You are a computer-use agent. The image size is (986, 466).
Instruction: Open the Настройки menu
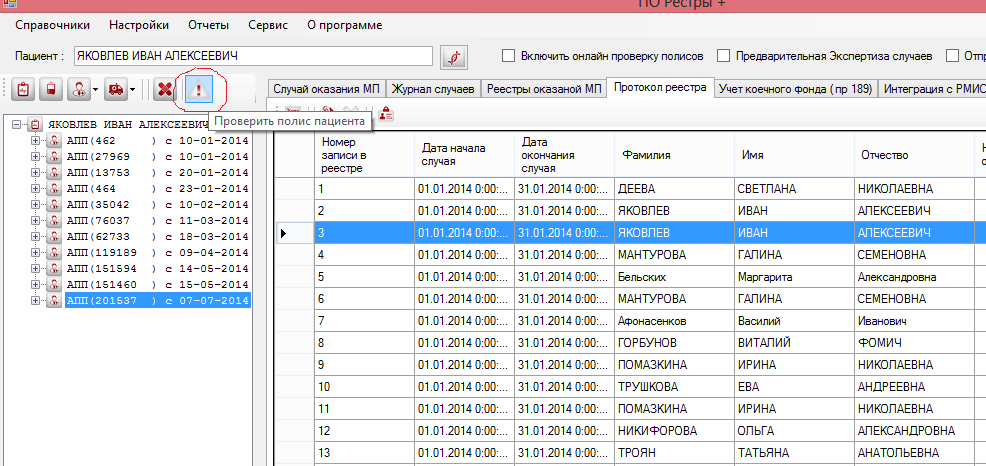tap(139, 25)
